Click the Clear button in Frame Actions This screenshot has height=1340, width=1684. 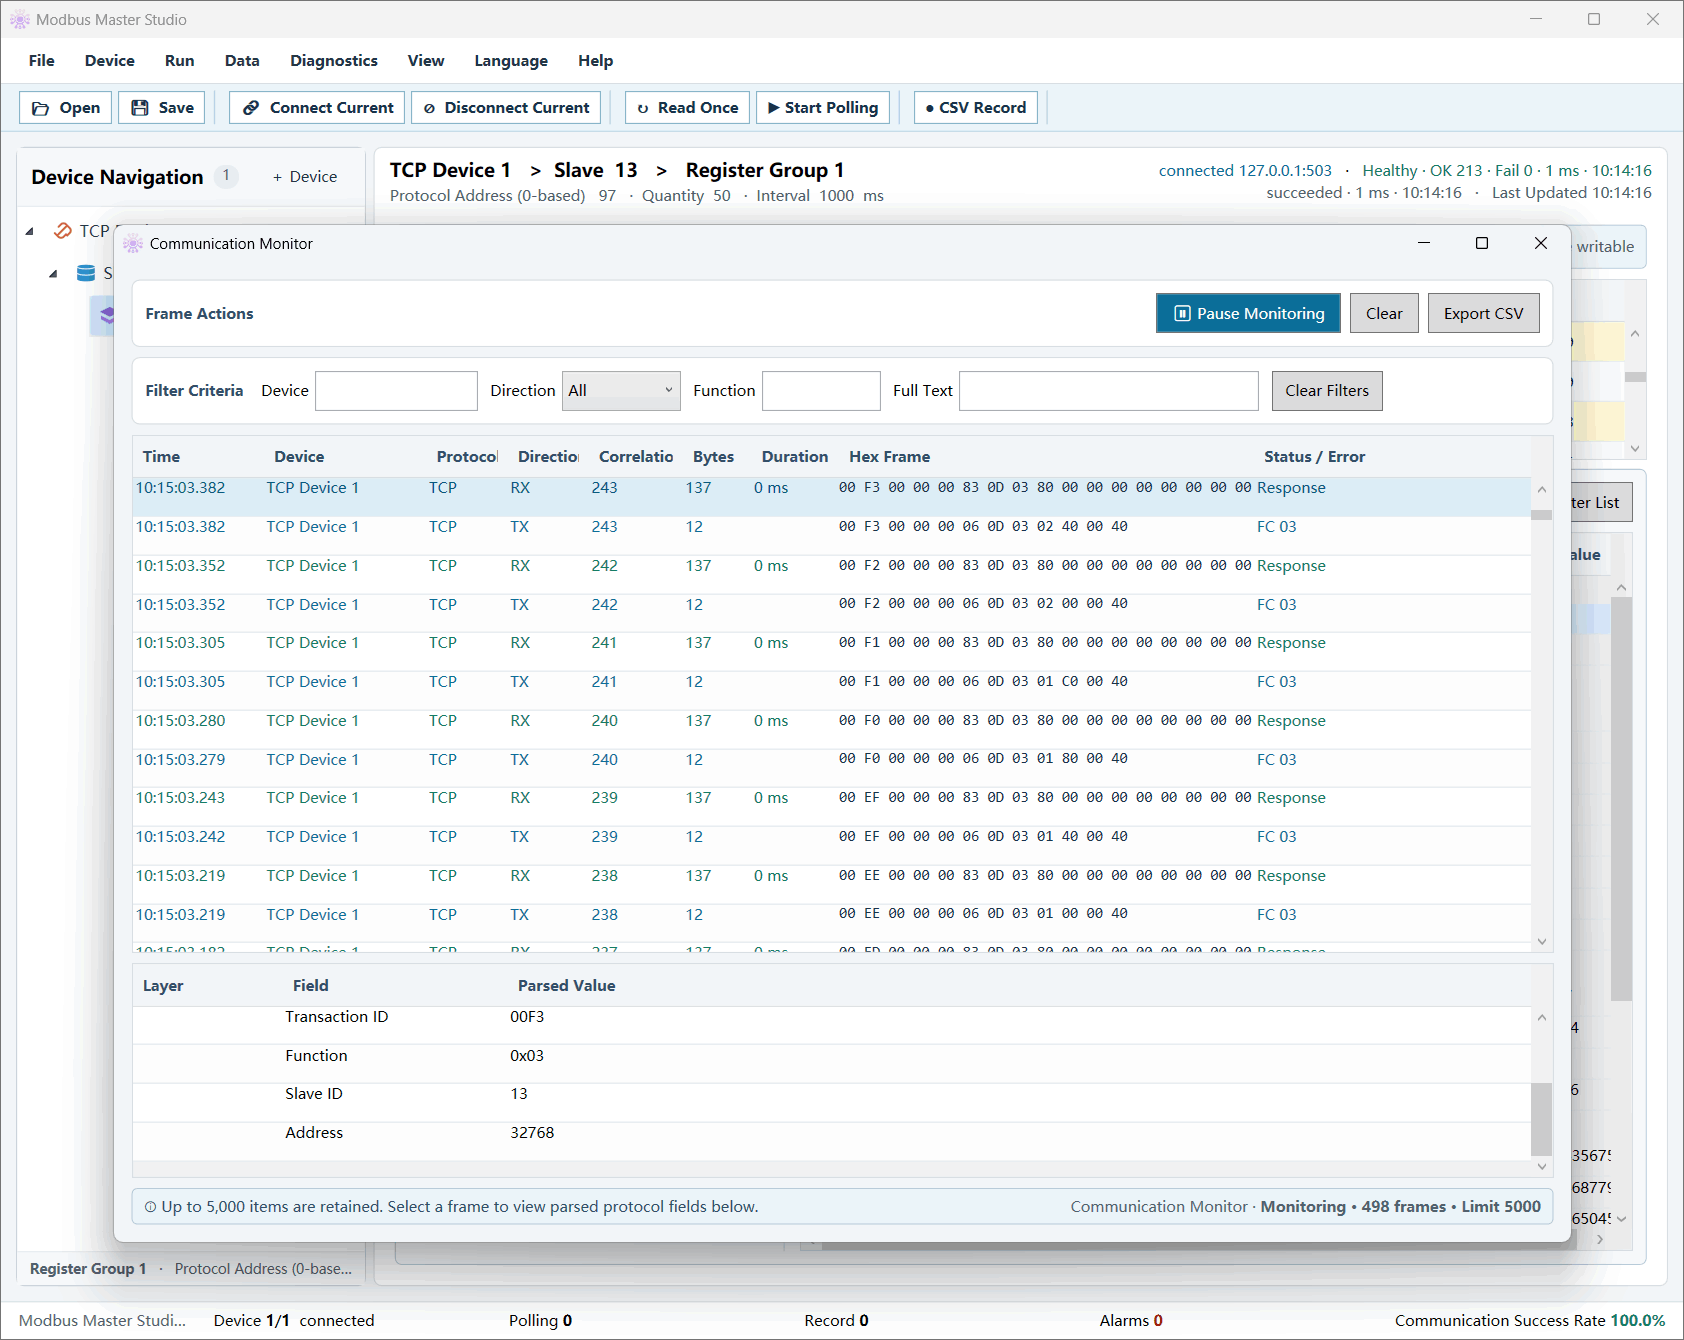pyautogui.click(x=1384, y=313)
